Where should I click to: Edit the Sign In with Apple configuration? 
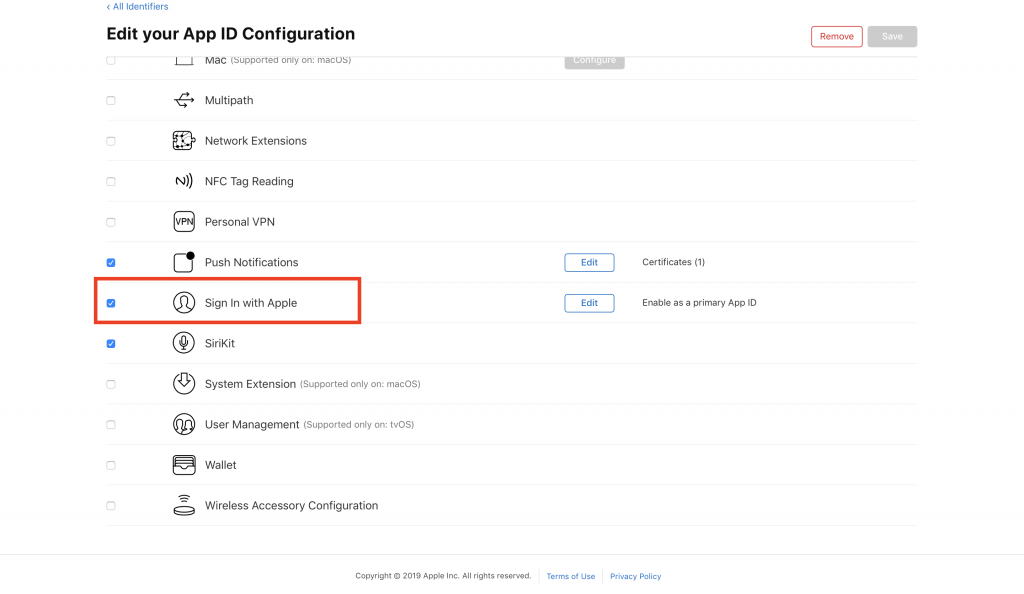pos(589,303)
